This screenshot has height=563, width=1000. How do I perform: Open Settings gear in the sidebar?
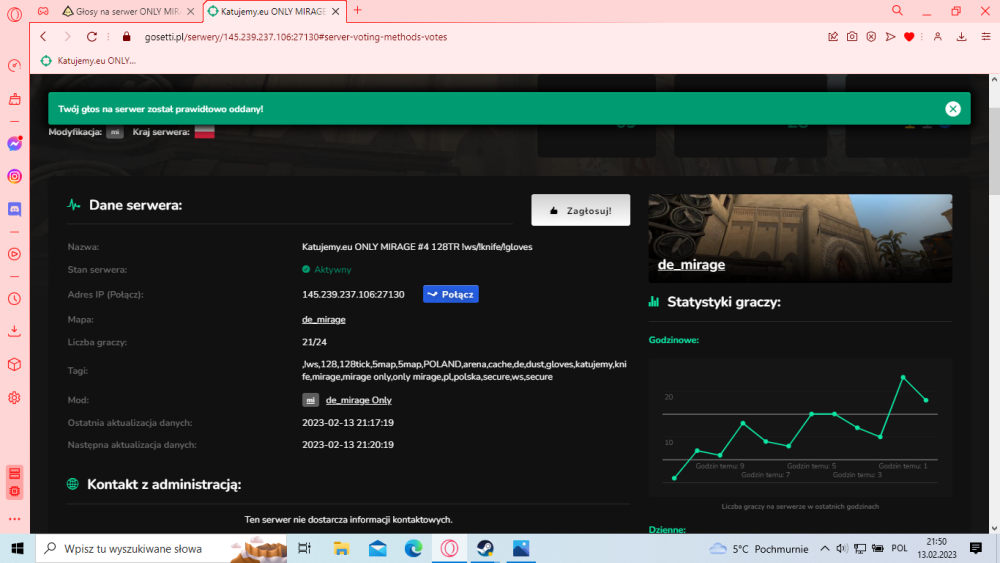[14, 398]
